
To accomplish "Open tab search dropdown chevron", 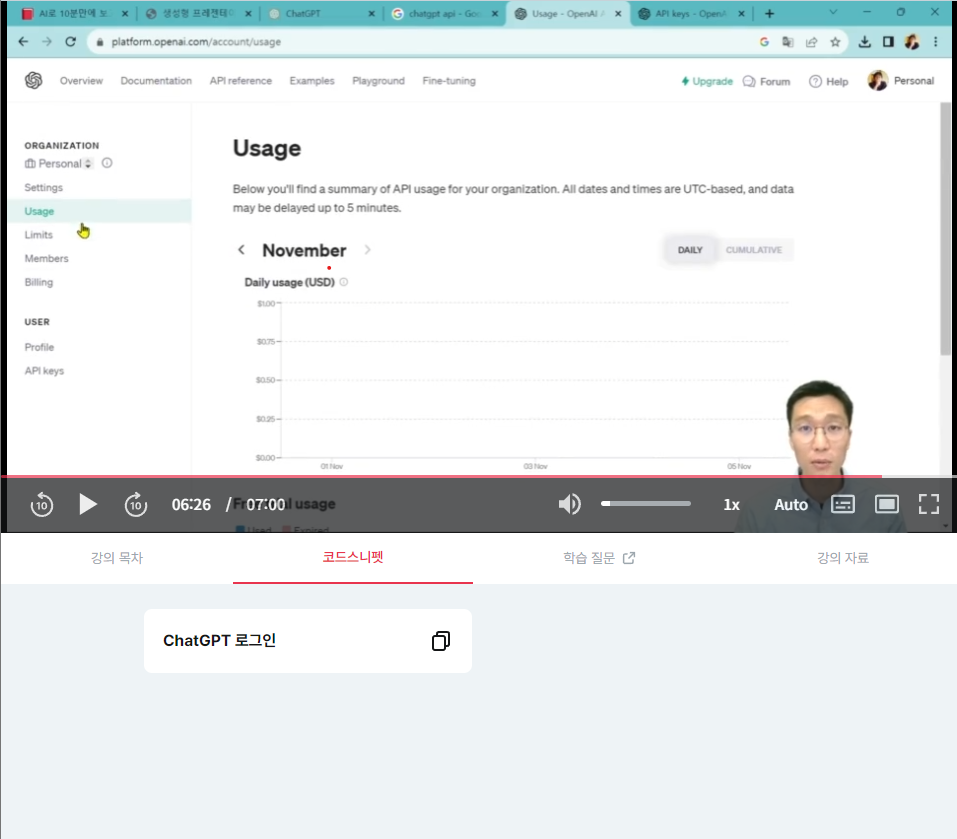I will point(832,12).
